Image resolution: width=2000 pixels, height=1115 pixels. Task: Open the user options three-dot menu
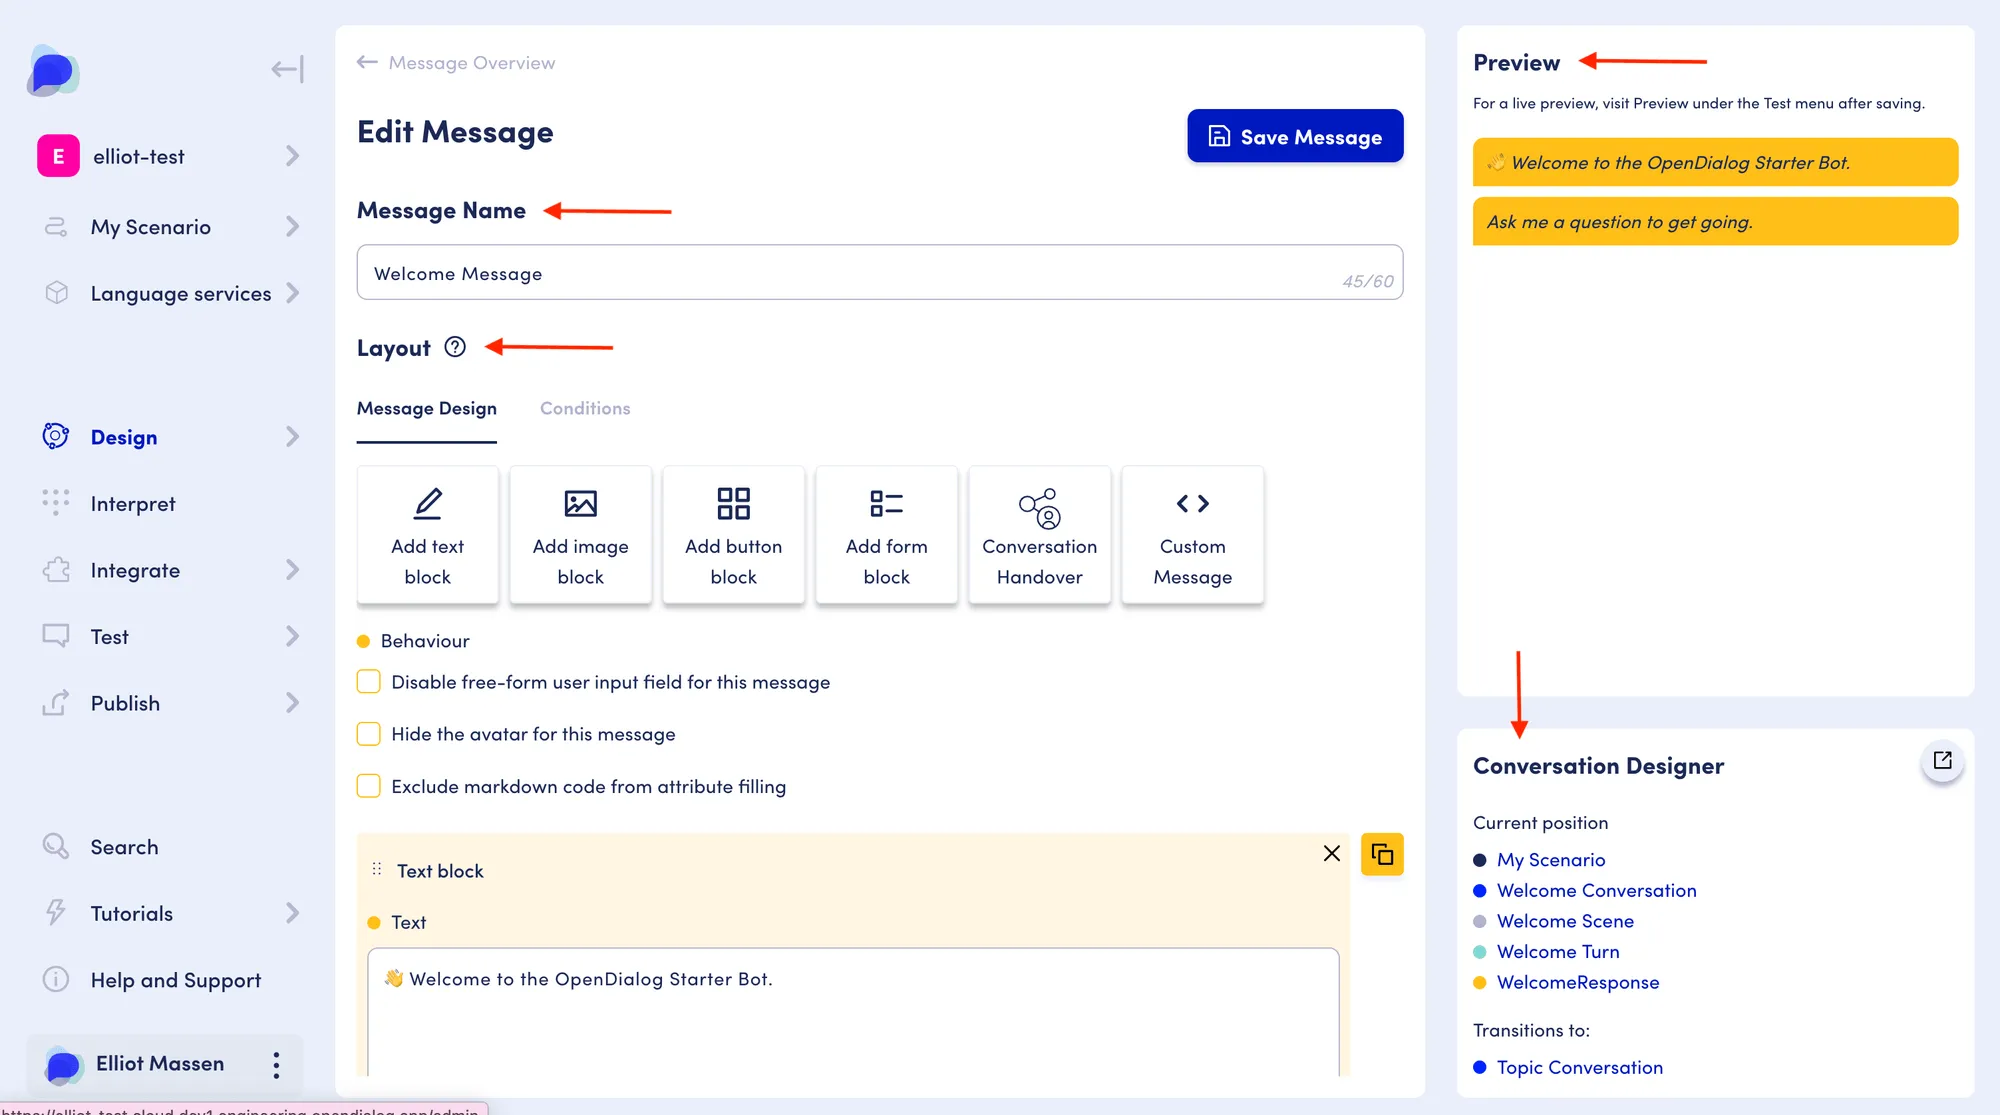276,1065
